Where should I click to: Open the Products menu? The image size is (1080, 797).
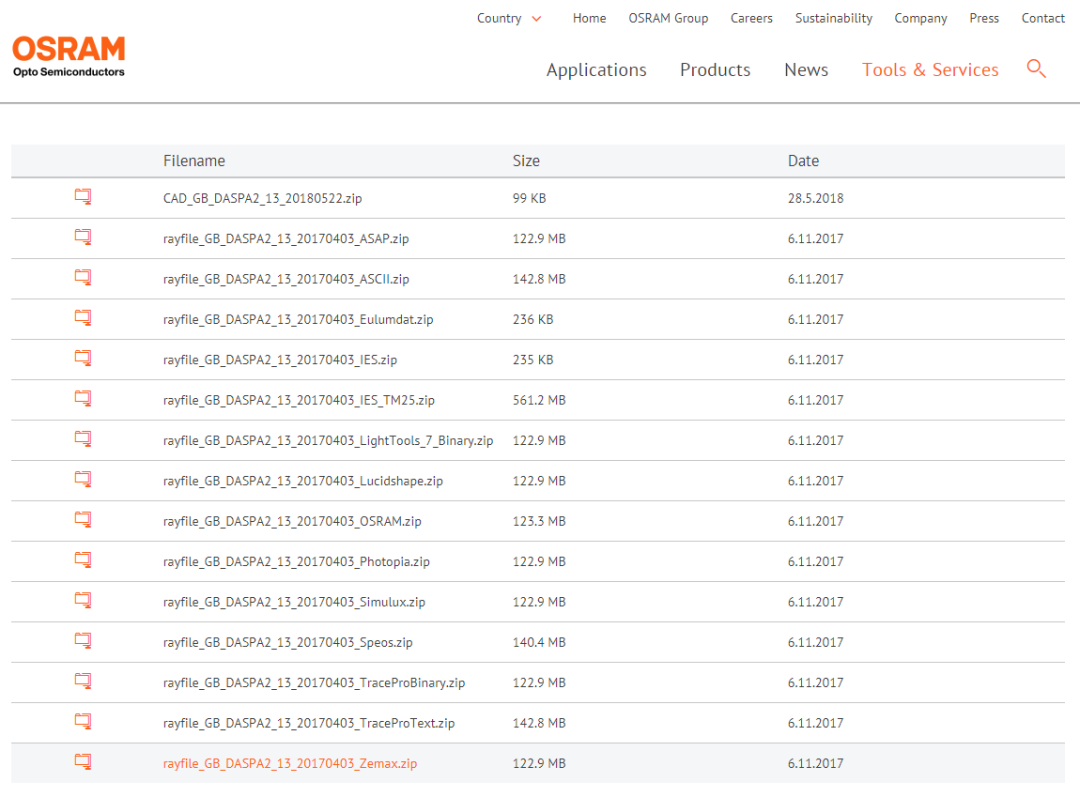[715, 70]
